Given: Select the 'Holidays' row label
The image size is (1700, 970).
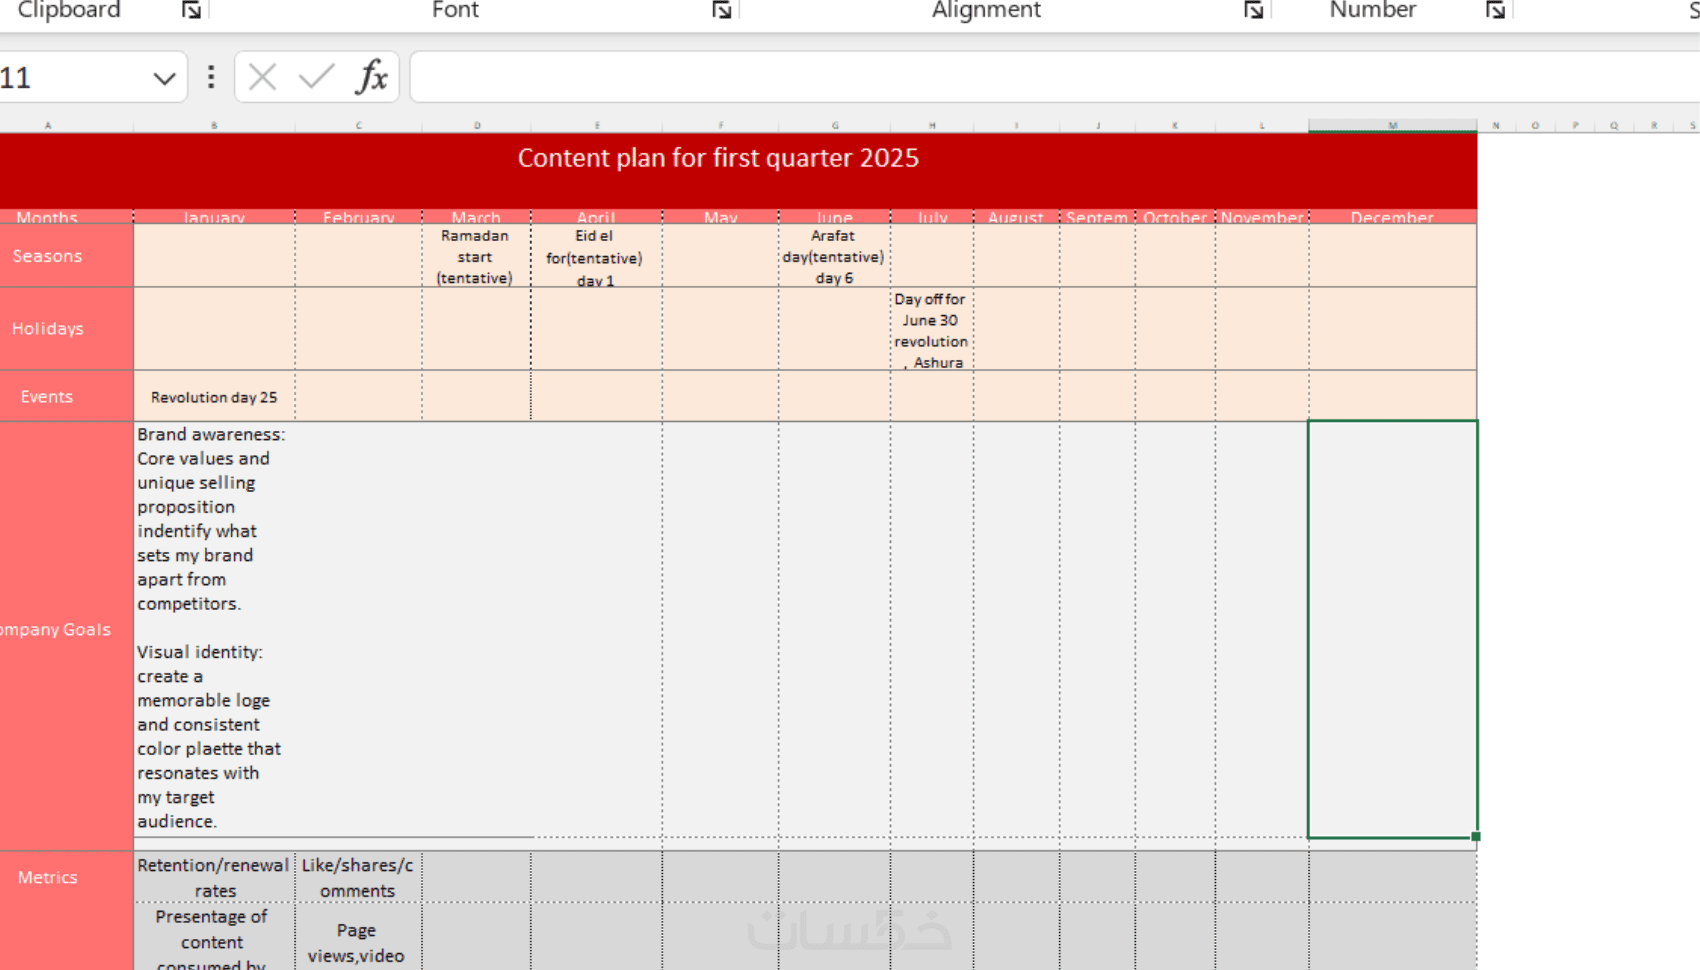Looking at the screenshot, I should (66, 329).
